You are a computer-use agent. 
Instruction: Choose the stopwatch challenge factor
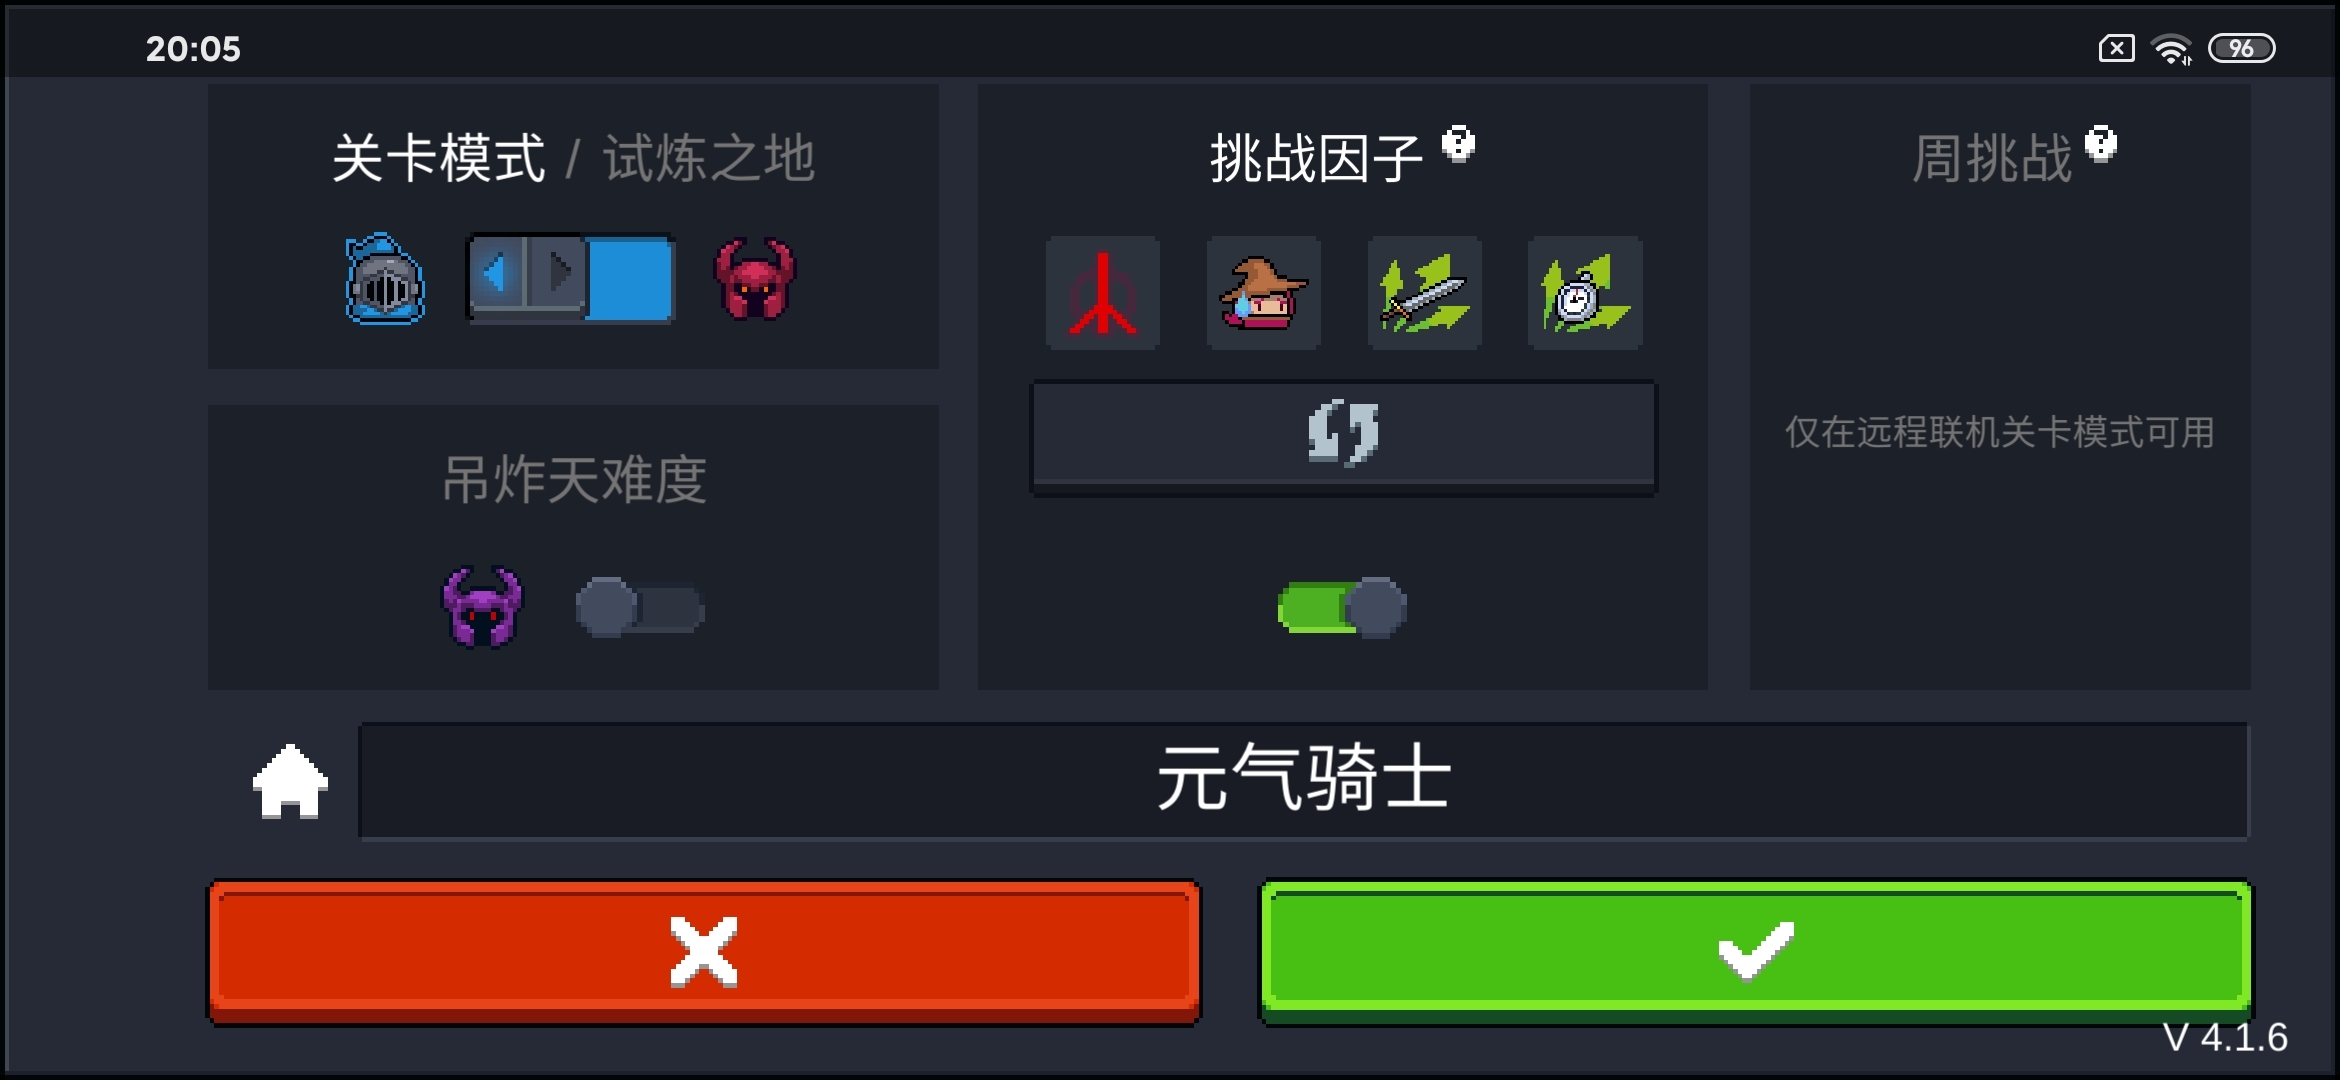coord(1585,293)
